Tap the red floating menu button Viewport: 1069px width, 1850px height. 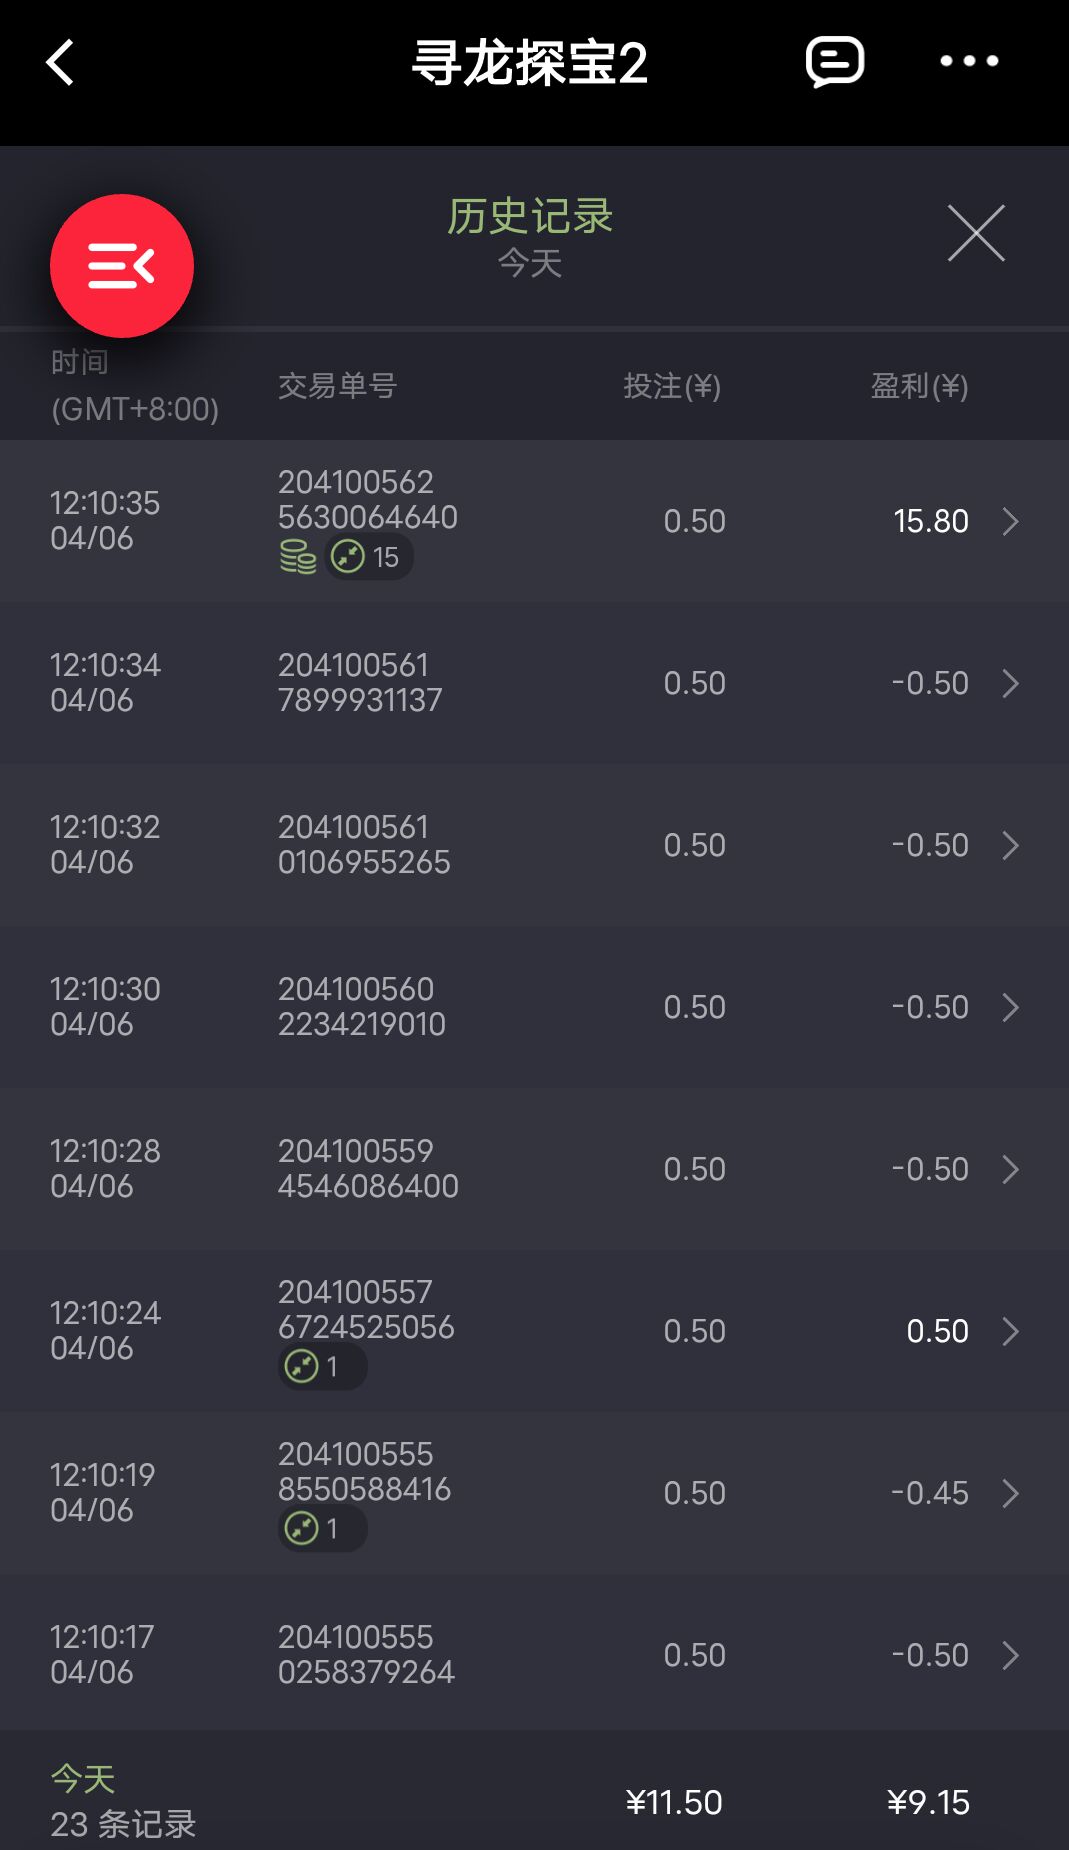(x=122, y=266)
